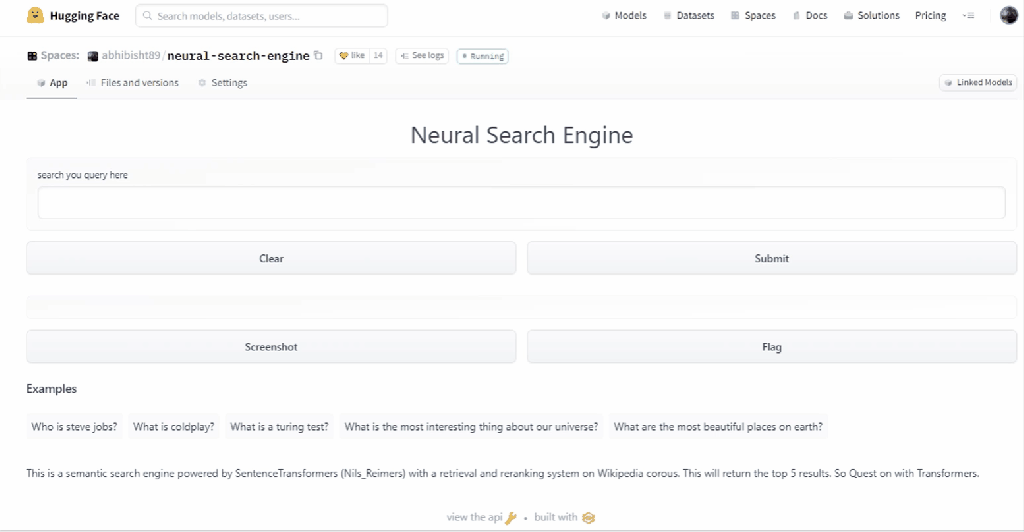Open the hamburger more-options menu icon
This screenshot has width=1024, height=532.
968,16
